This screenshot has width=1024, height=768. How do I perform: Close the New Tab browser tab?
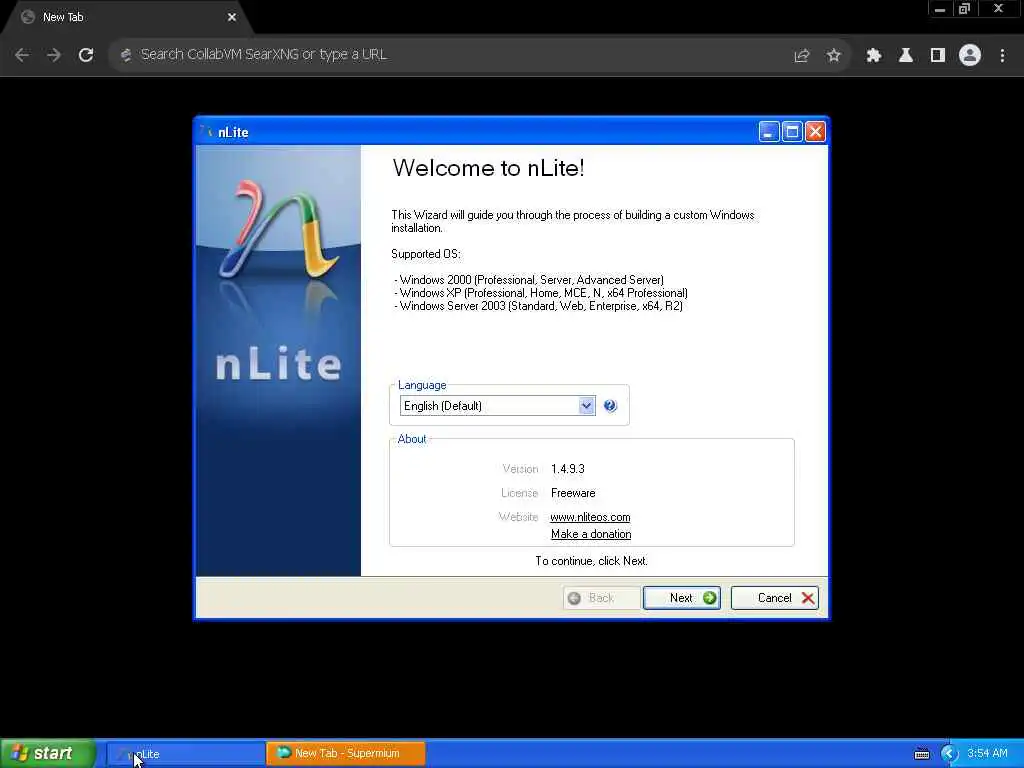click(x=231, y=17)
